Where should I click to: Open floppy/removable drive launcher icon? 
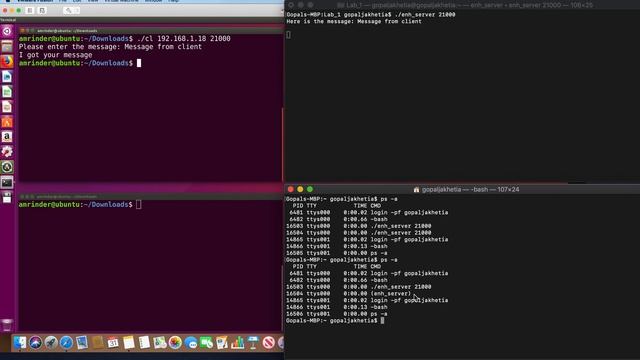(7, 198)
